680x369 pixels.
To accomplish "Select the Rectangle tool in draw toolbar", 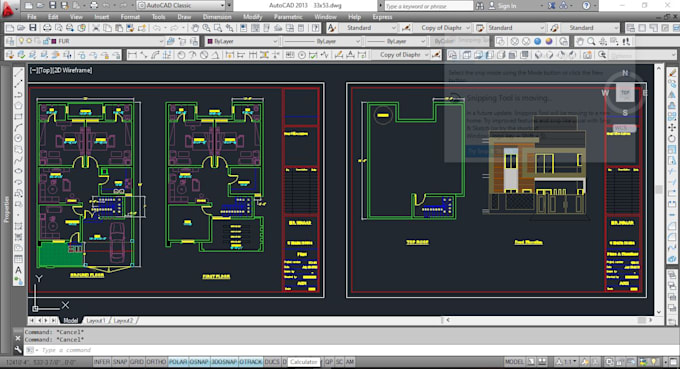I will click(x=18, y=117).
